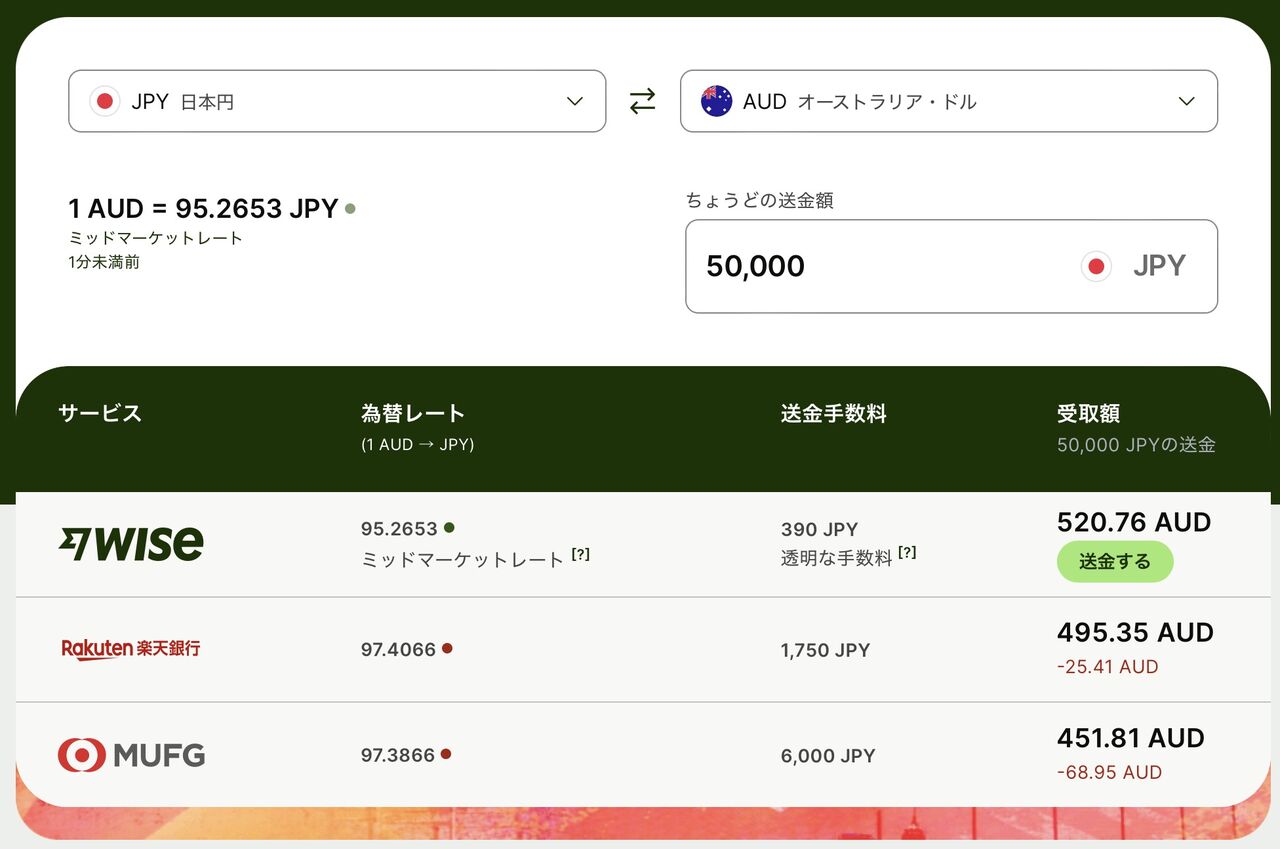Select the 受取額 column header
The height and width of the screenshot is (849, 1280).
pyautogui.click(x=1088, y=413)
